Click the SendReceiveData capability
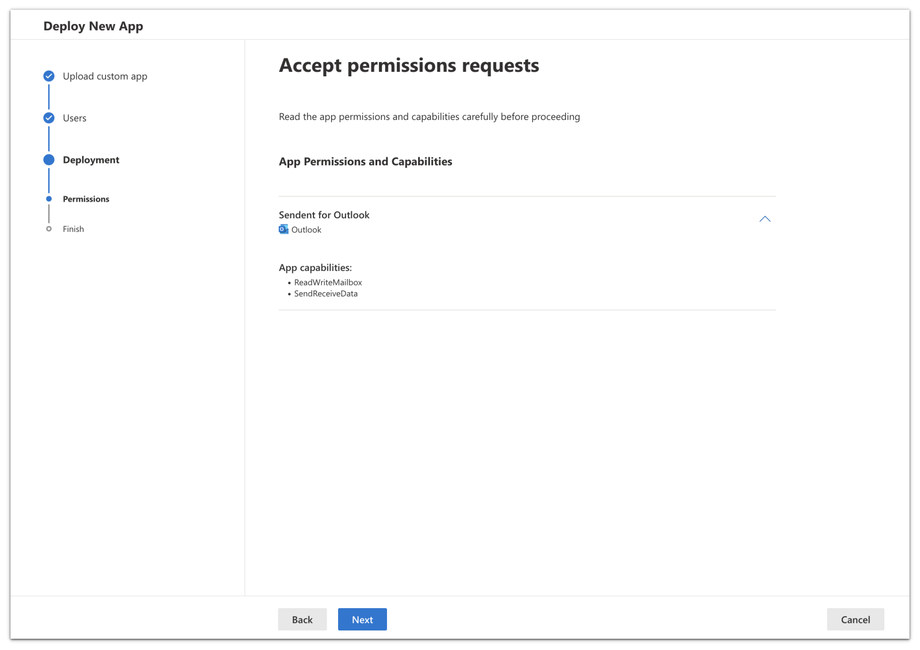This screenshot has width=920, height=650. click(x=326, y=294)
